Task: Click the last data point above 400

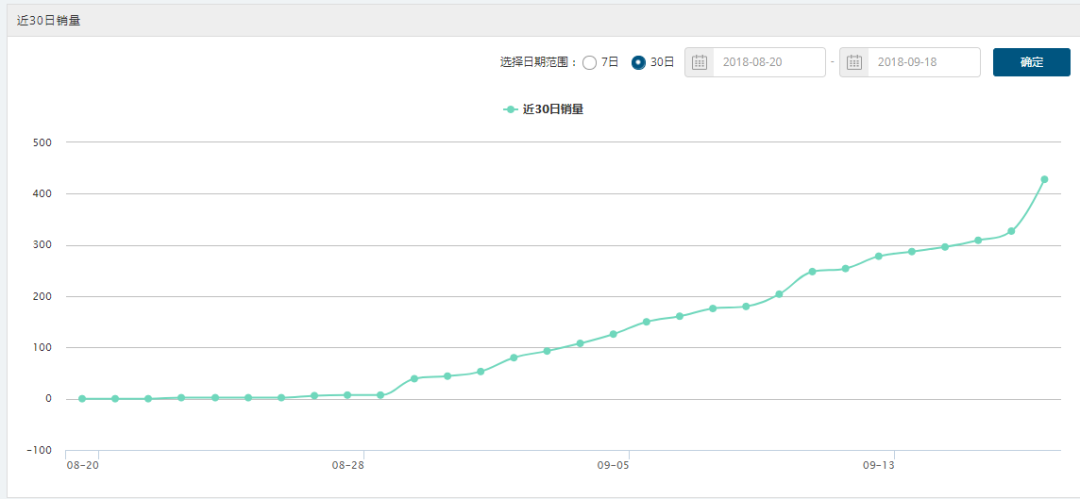Action: (1044, 179)
